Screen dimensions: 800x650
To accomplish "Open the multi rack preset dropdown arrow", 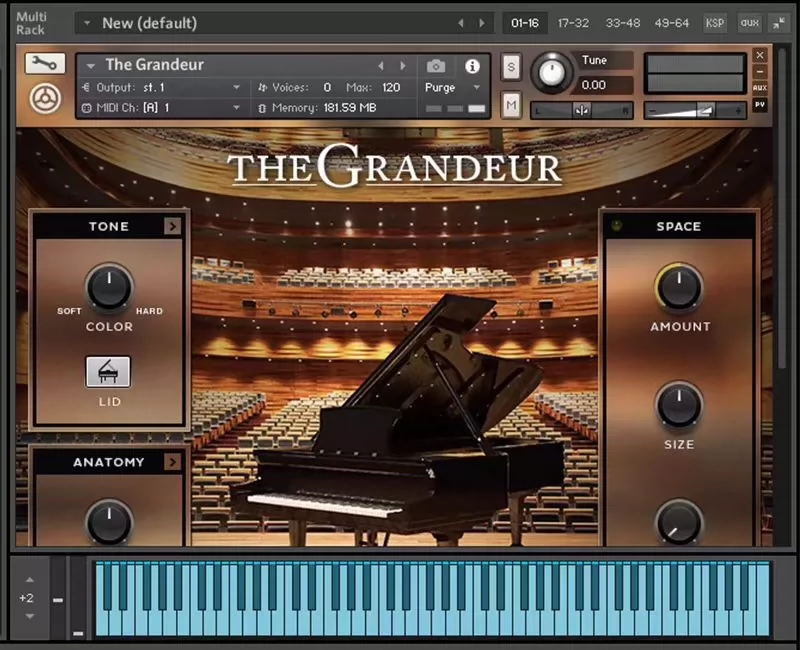I will pyautogui.click(x=87, y=23).
